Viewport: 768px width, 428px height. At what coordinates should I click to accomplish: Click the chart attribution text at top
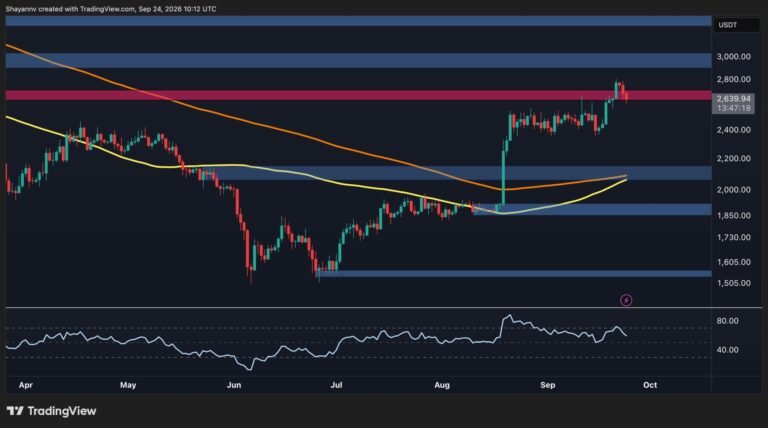coord(111,9)
